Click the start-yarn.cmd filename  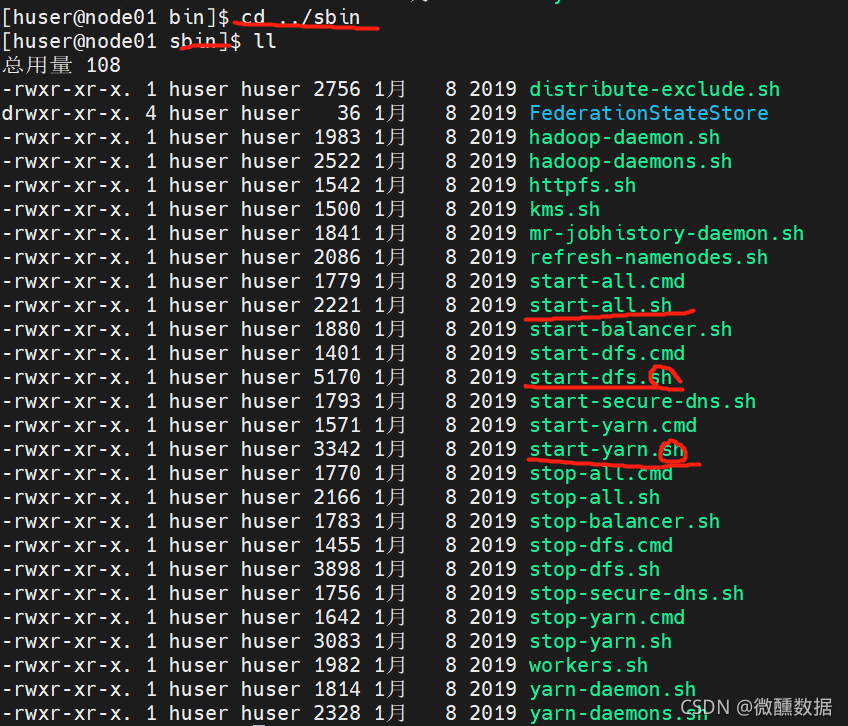coord(613,426)
